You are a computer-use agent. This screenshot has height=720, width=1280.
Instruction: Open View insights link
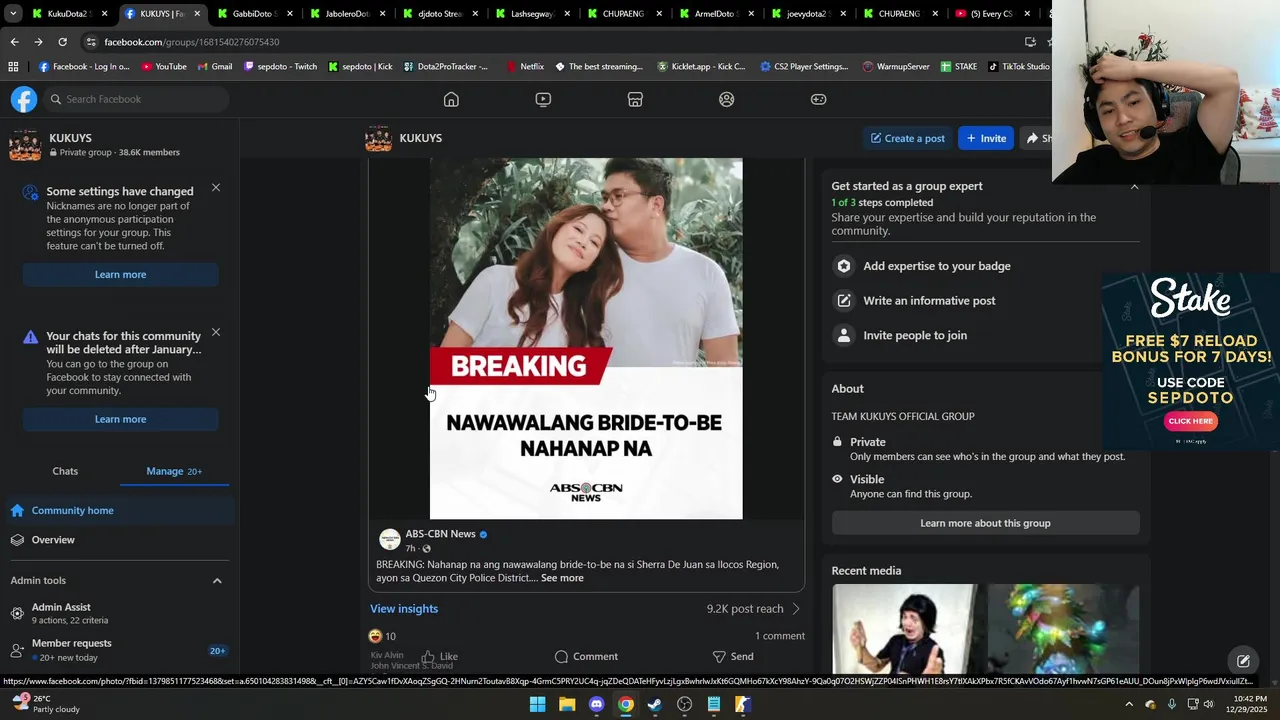[x=404, y=609]
